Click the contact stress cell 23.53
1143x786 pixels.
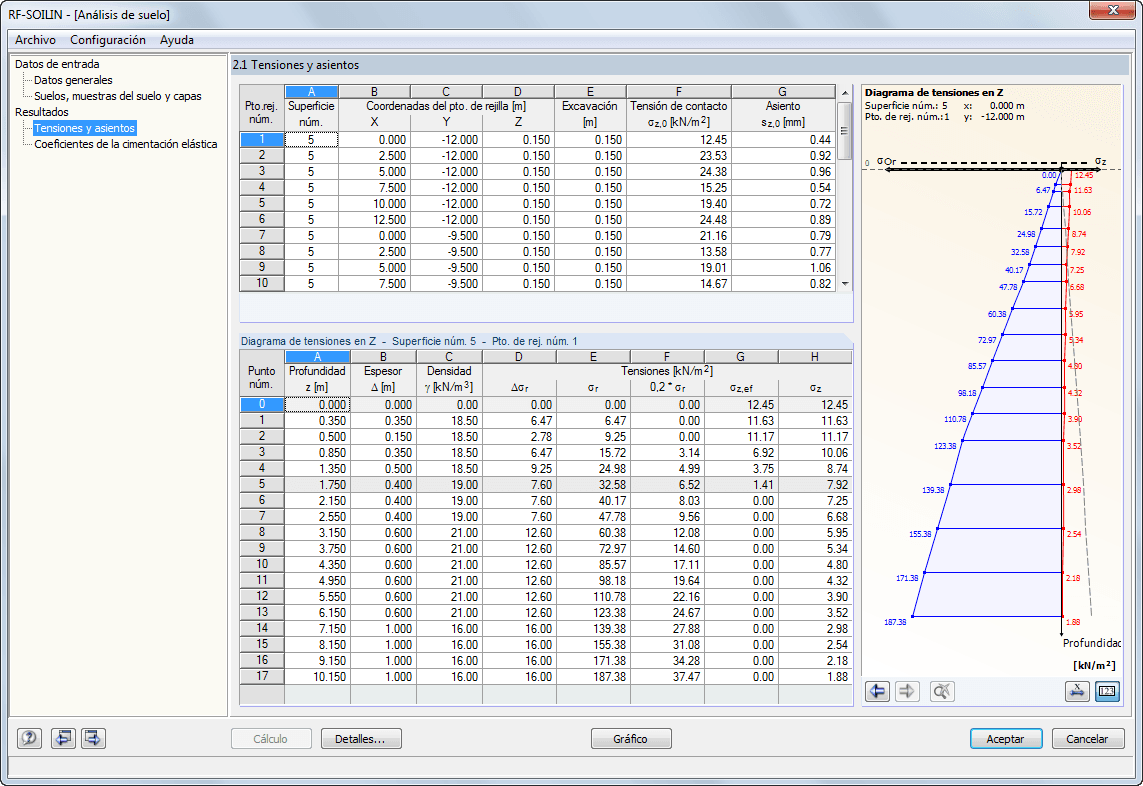[679, 155]
